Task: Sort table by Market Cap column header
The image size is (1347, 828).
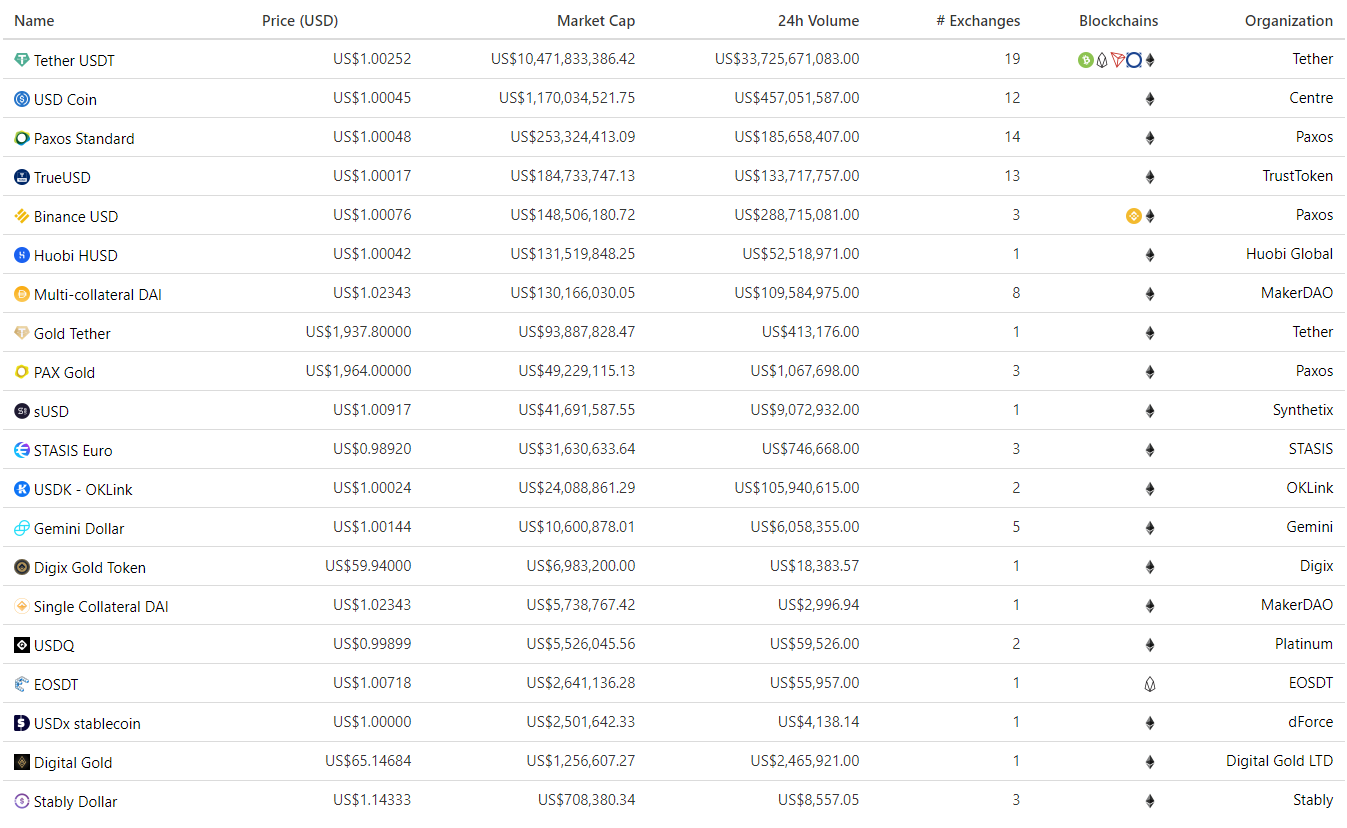Action: [x=595, y=21]
